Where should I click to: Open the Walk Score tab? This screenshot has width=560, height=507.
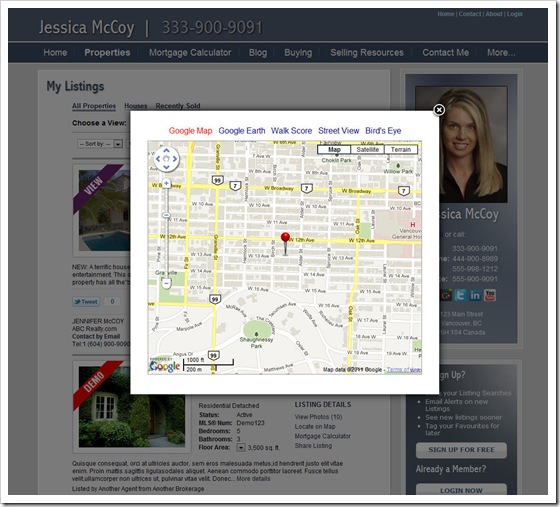(x=291, y=131)
